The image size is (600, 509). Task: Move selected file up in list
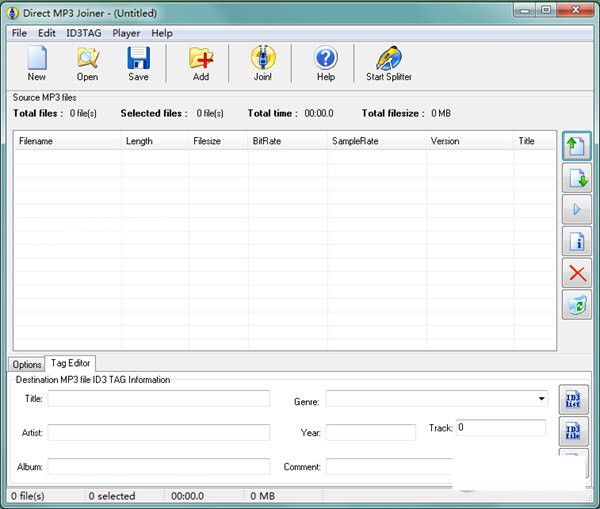coord(577,146)
